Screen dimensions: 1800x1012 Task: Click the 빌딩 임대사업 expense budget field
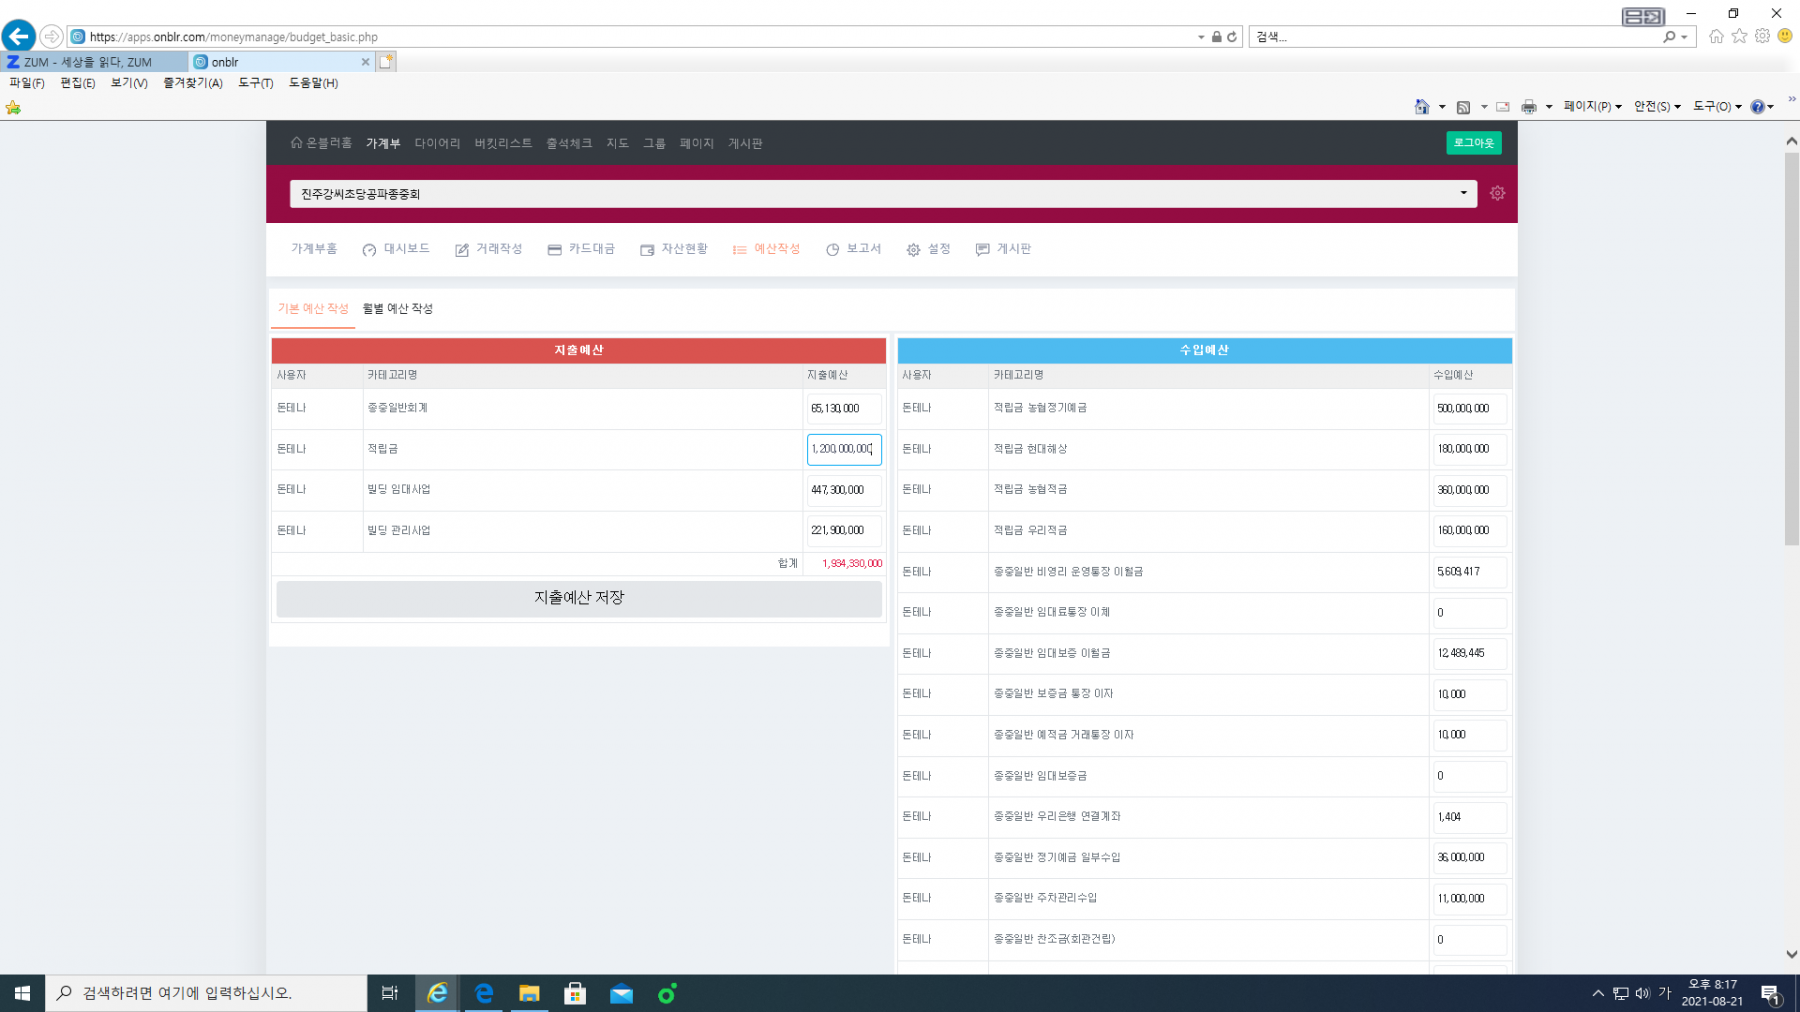843,490
